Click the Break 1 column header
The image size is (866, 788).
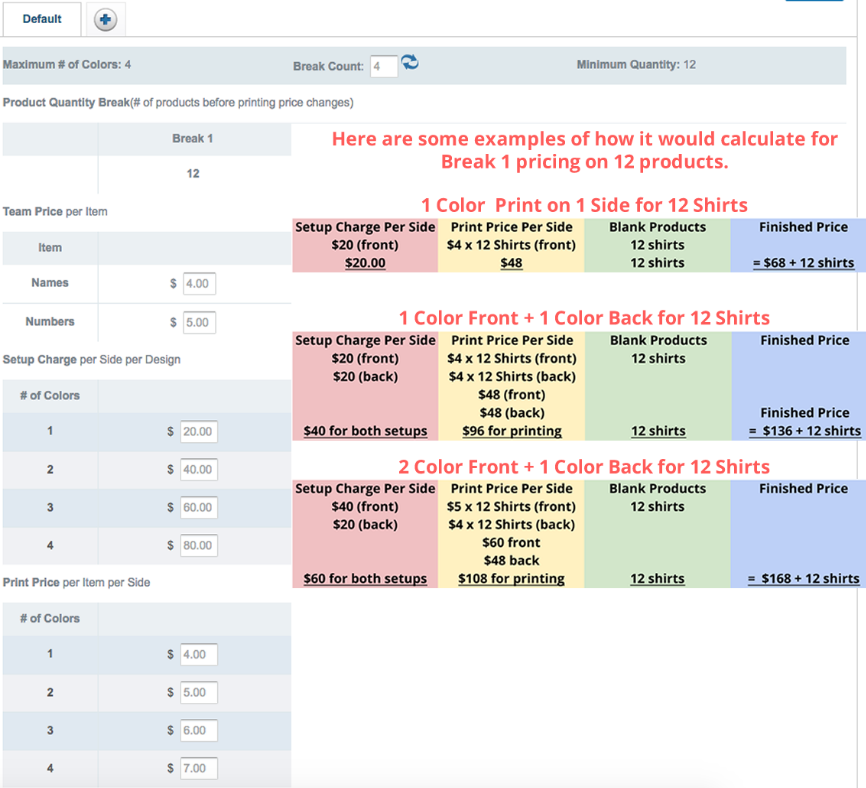[x=193, y=139]
